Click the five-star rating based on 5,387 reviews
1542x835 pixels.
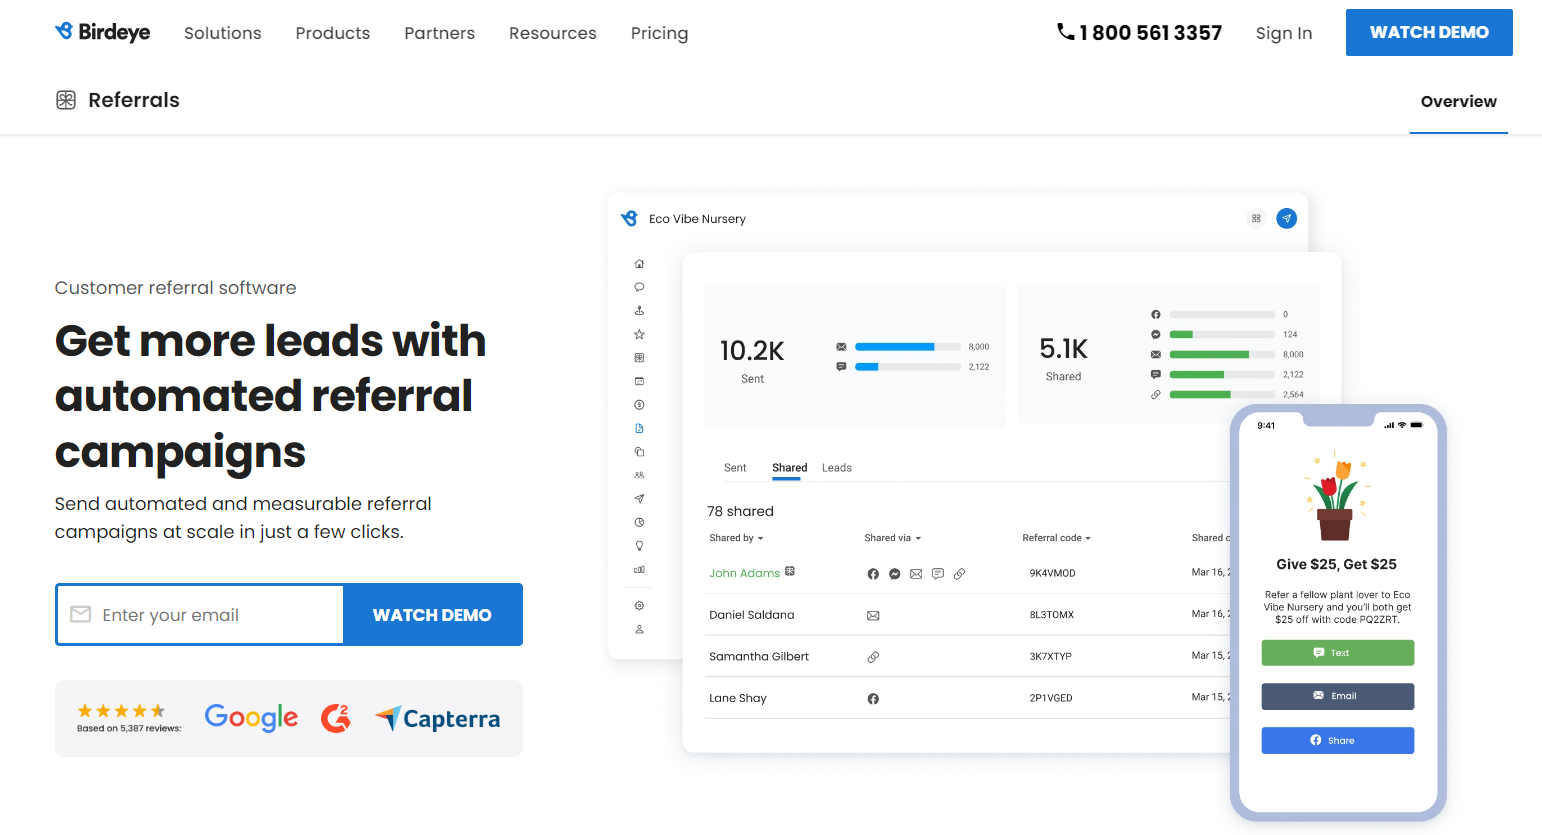(x=122, y=710)
